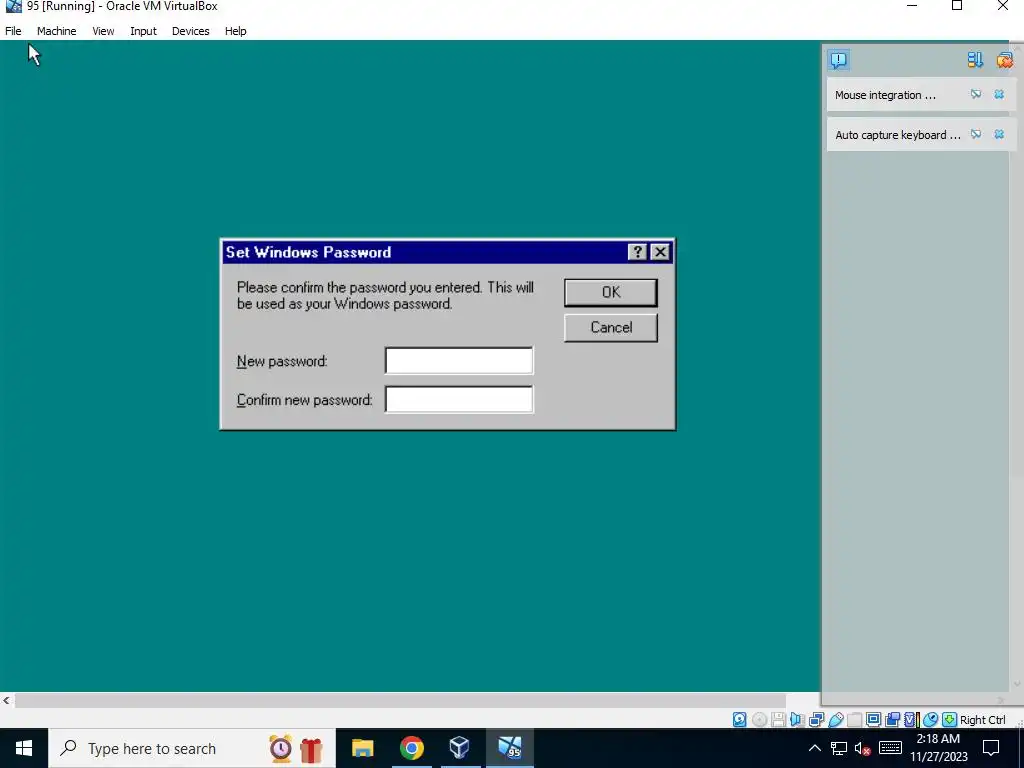
Task: Open VirtualBox Manager cube taskbar icon
Action: tap(460, 748)
